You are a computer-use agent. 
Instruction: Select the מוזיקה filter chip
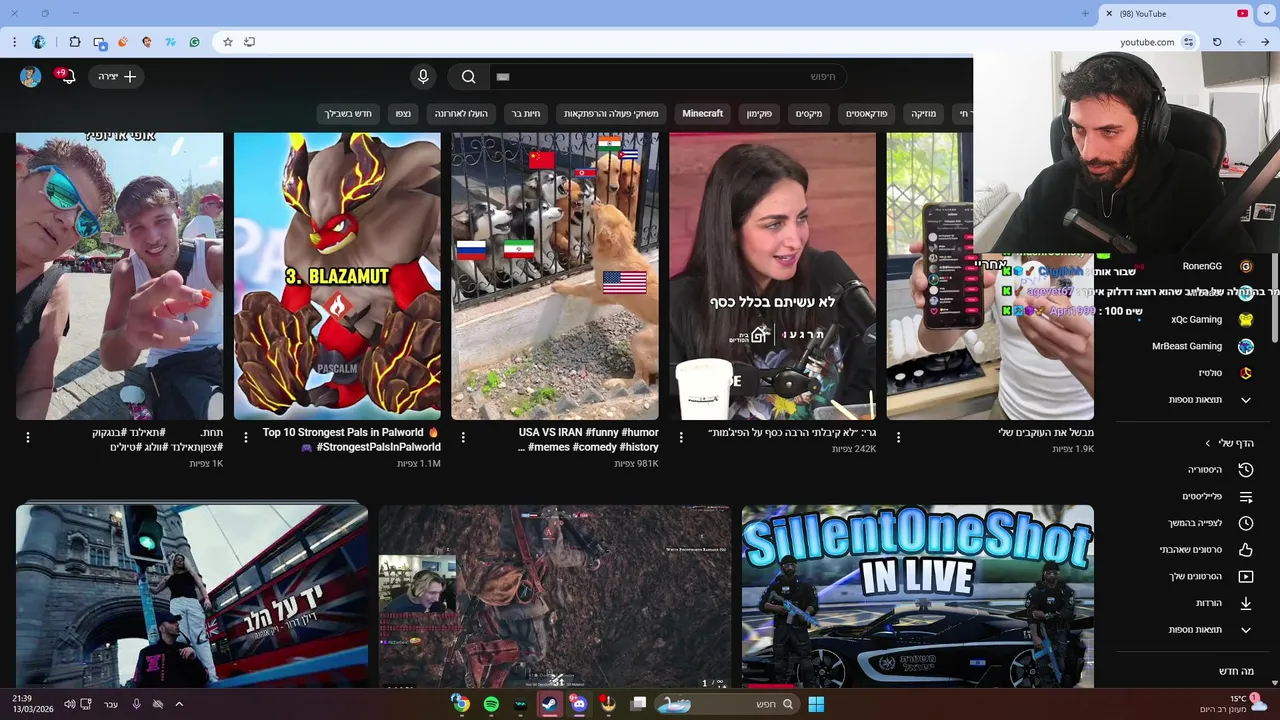(x=924, y=113)
